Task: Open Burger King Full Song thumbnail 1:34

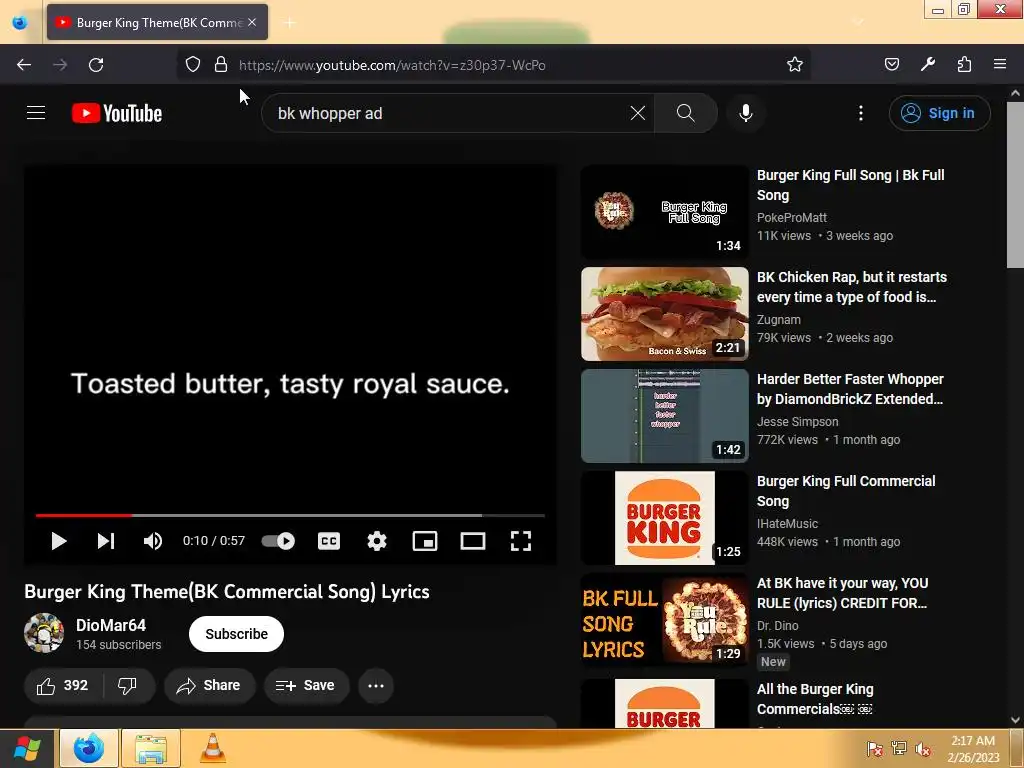Action: (x=665, y=212)
